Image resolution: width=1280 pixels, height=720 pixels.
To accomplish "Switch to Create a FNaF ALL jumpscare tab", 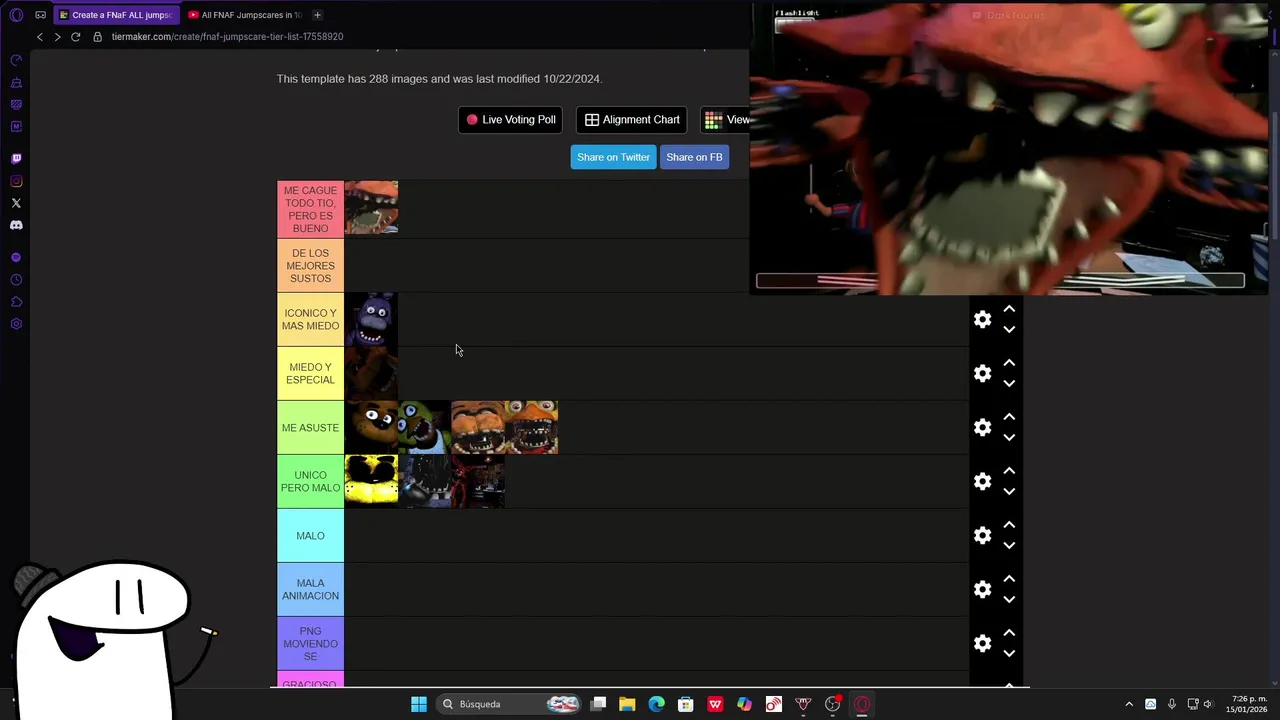I will pos(116,15).
